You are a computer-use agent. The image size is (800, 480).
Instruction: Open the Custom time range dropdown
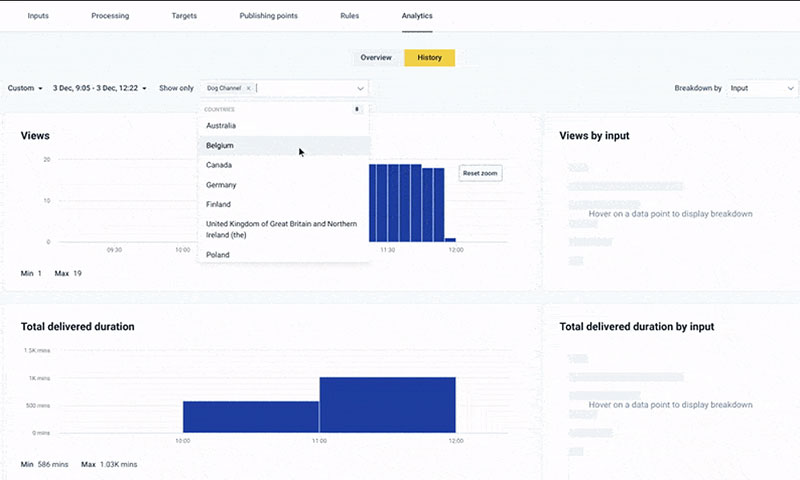tap(25, 88)
